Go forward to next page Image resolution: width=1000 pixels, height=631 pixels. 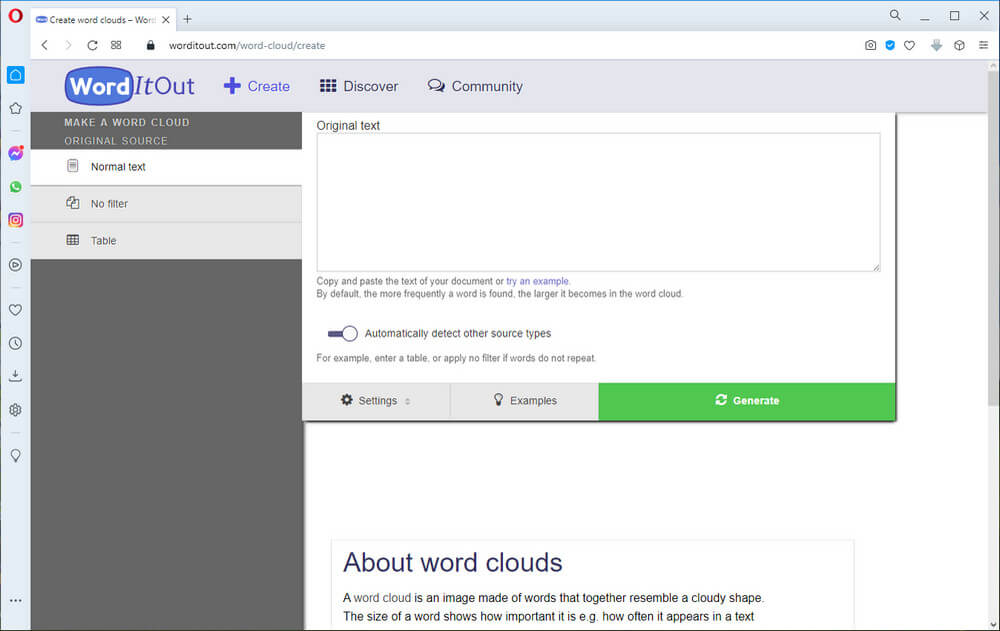(68, 45)
